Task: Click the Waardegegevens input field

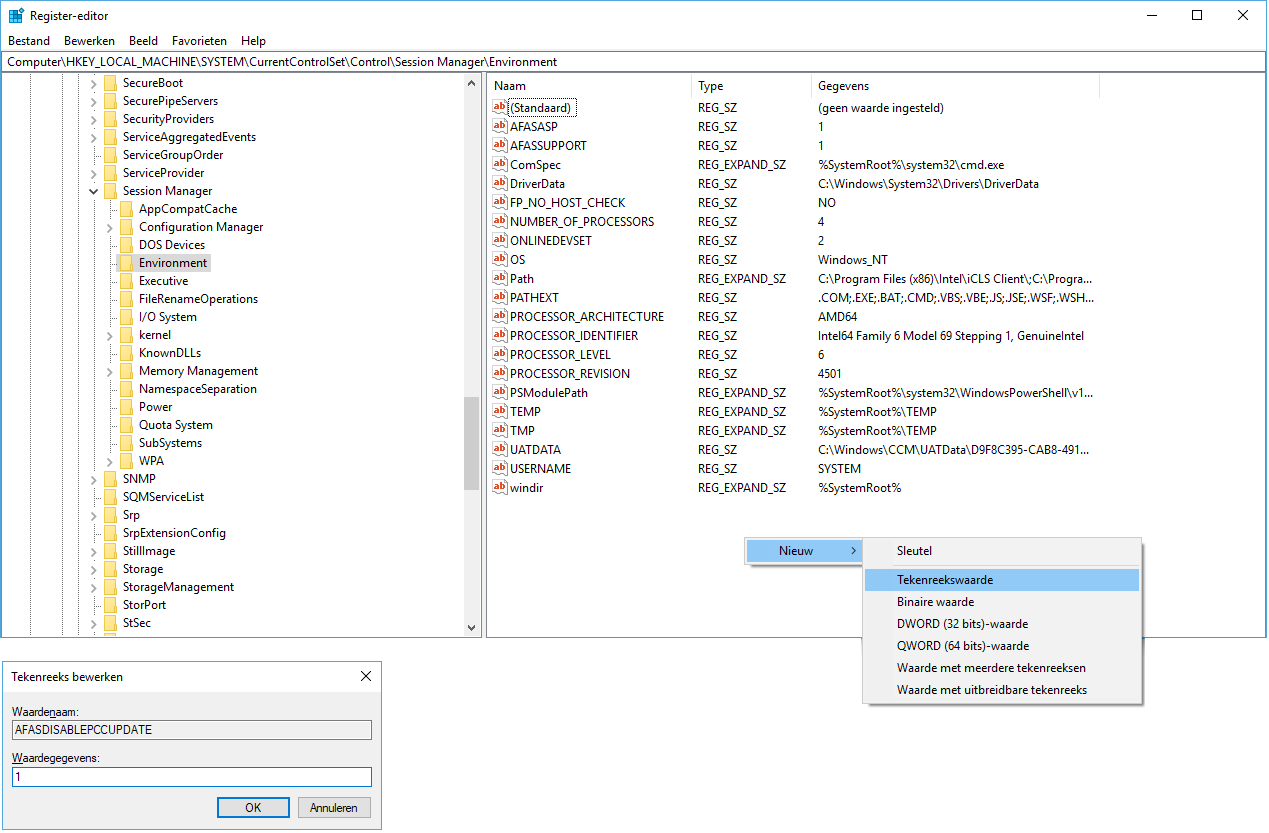Action: pos(192,777)
